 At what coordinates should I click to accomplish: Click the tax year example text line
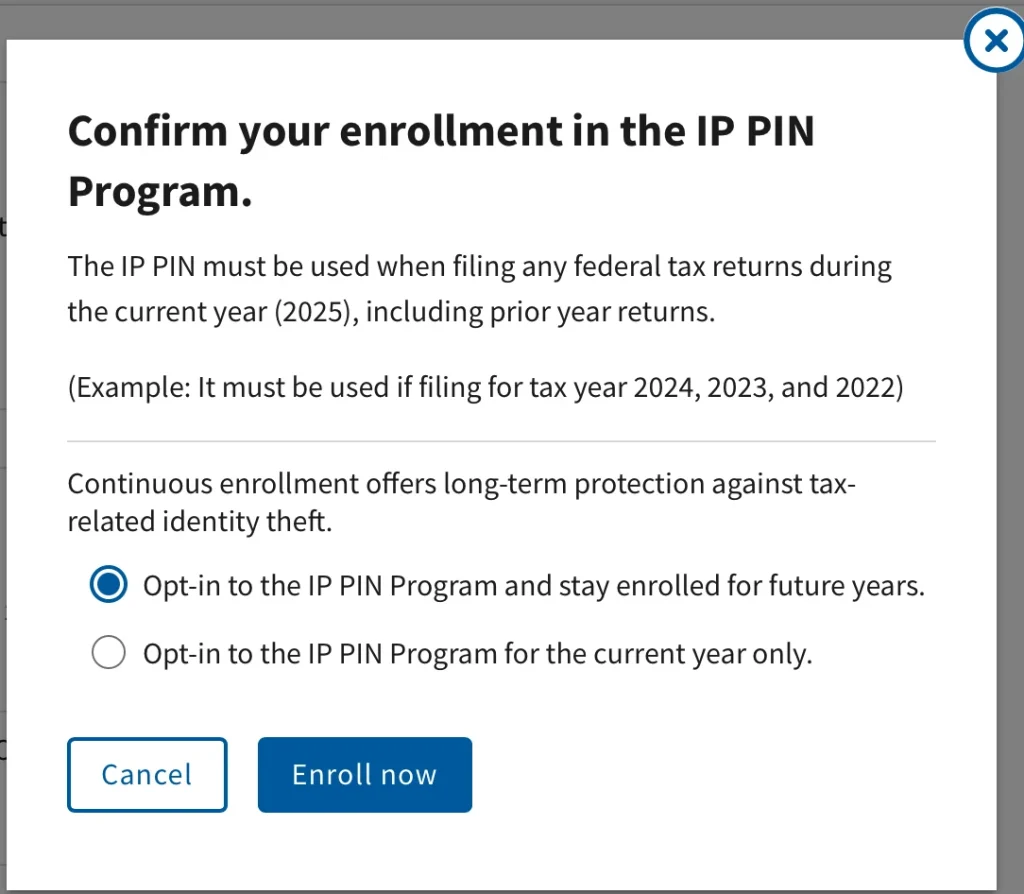(485, 387)
